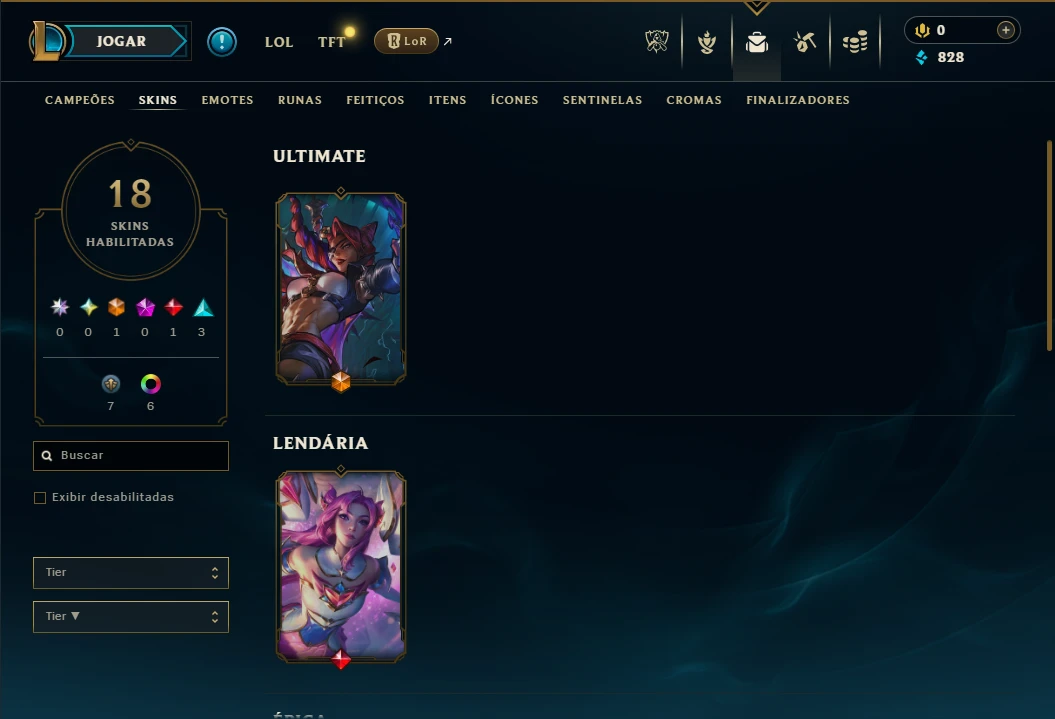Click the Buscar search field

pyautogui.click(x=131, y=456)
